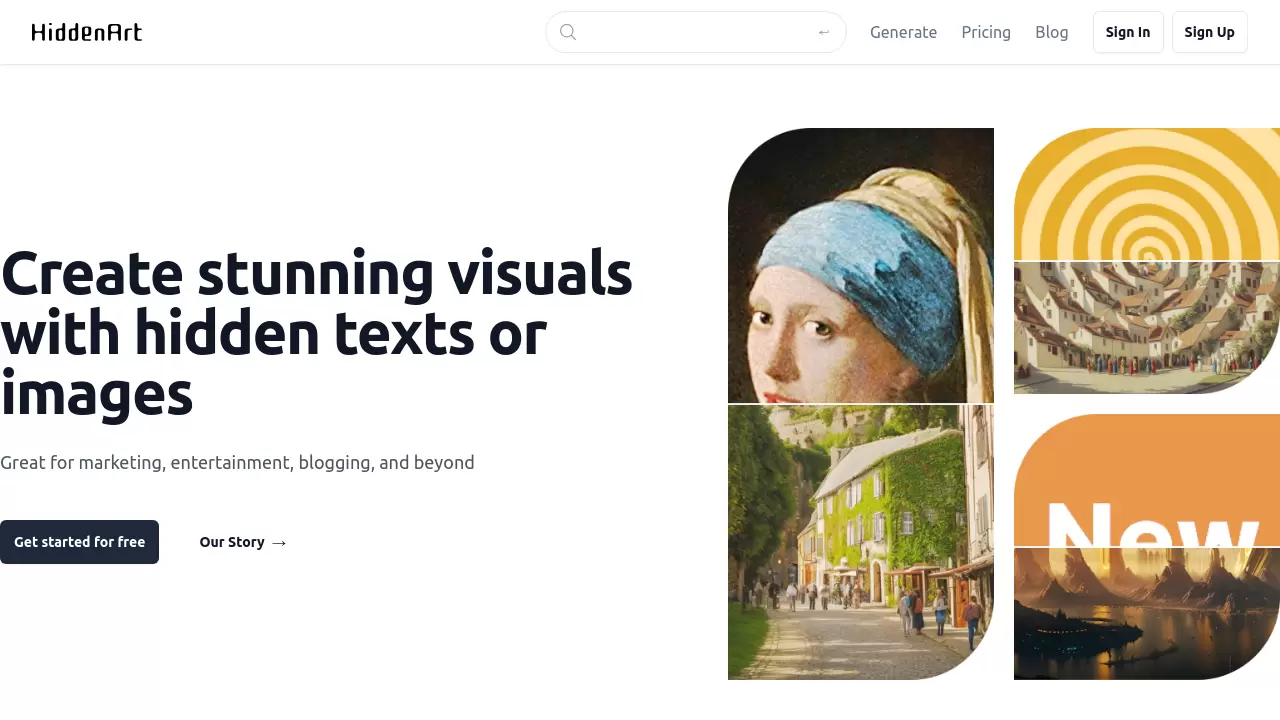The width and height of the screenshot is (1280, 720).
Task: Open the ivy-covered village street image
Action: click(861, 542)
